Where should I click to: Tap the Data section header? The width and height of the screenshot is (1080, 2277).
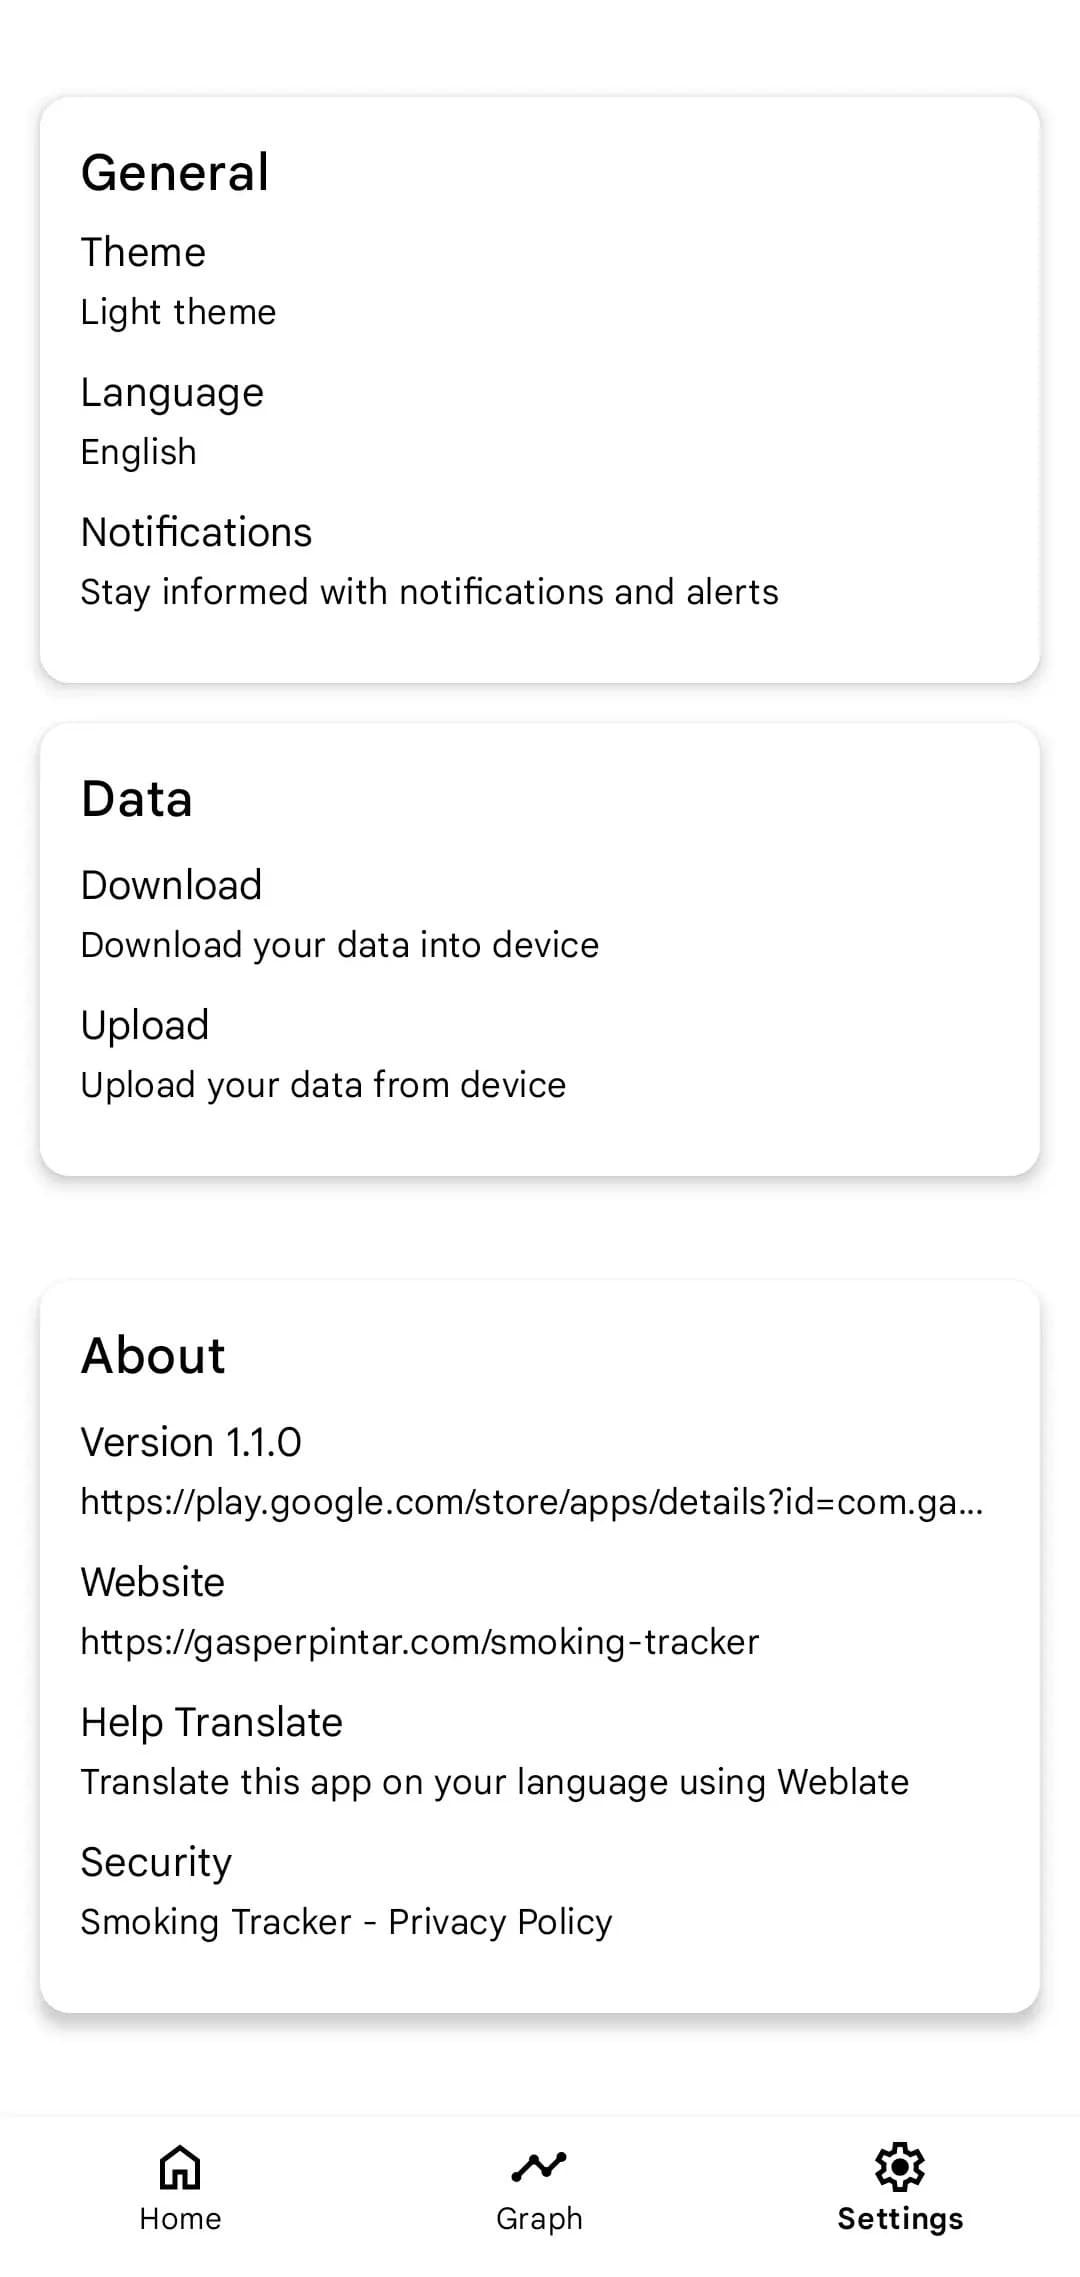(x=137, y=797)
